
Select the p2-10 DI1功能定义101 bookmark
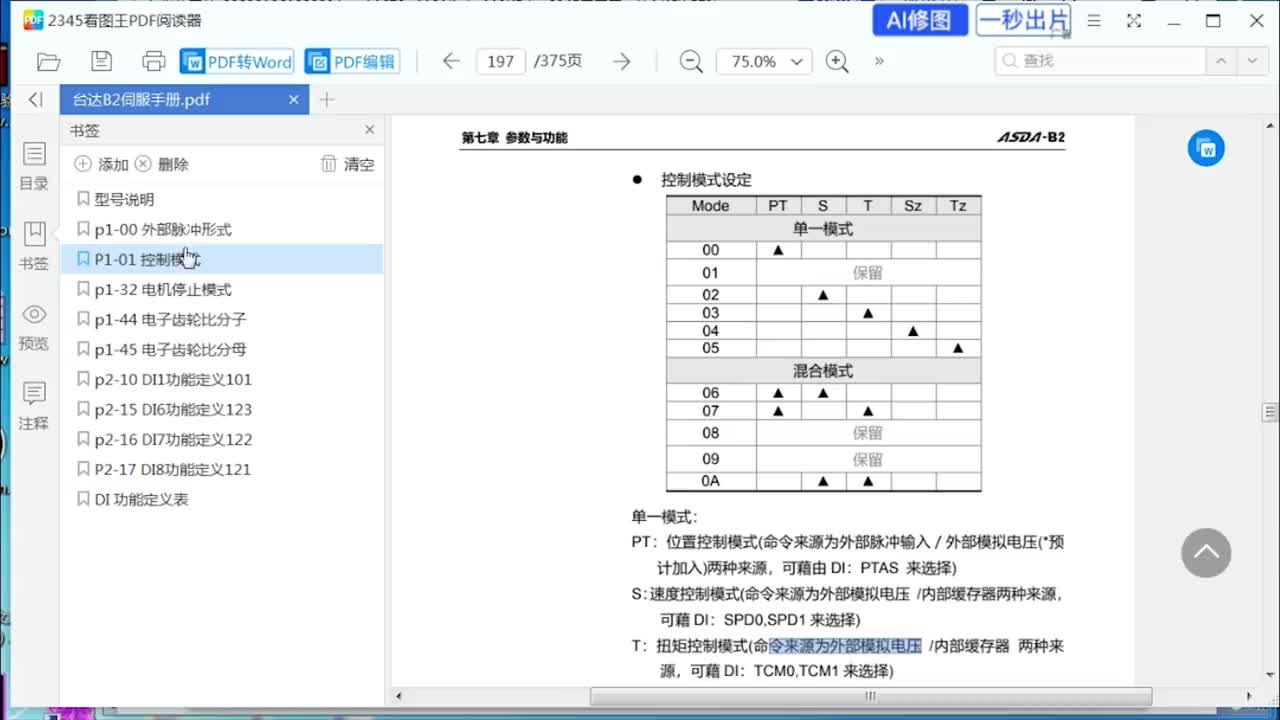[x=222, y=379]
